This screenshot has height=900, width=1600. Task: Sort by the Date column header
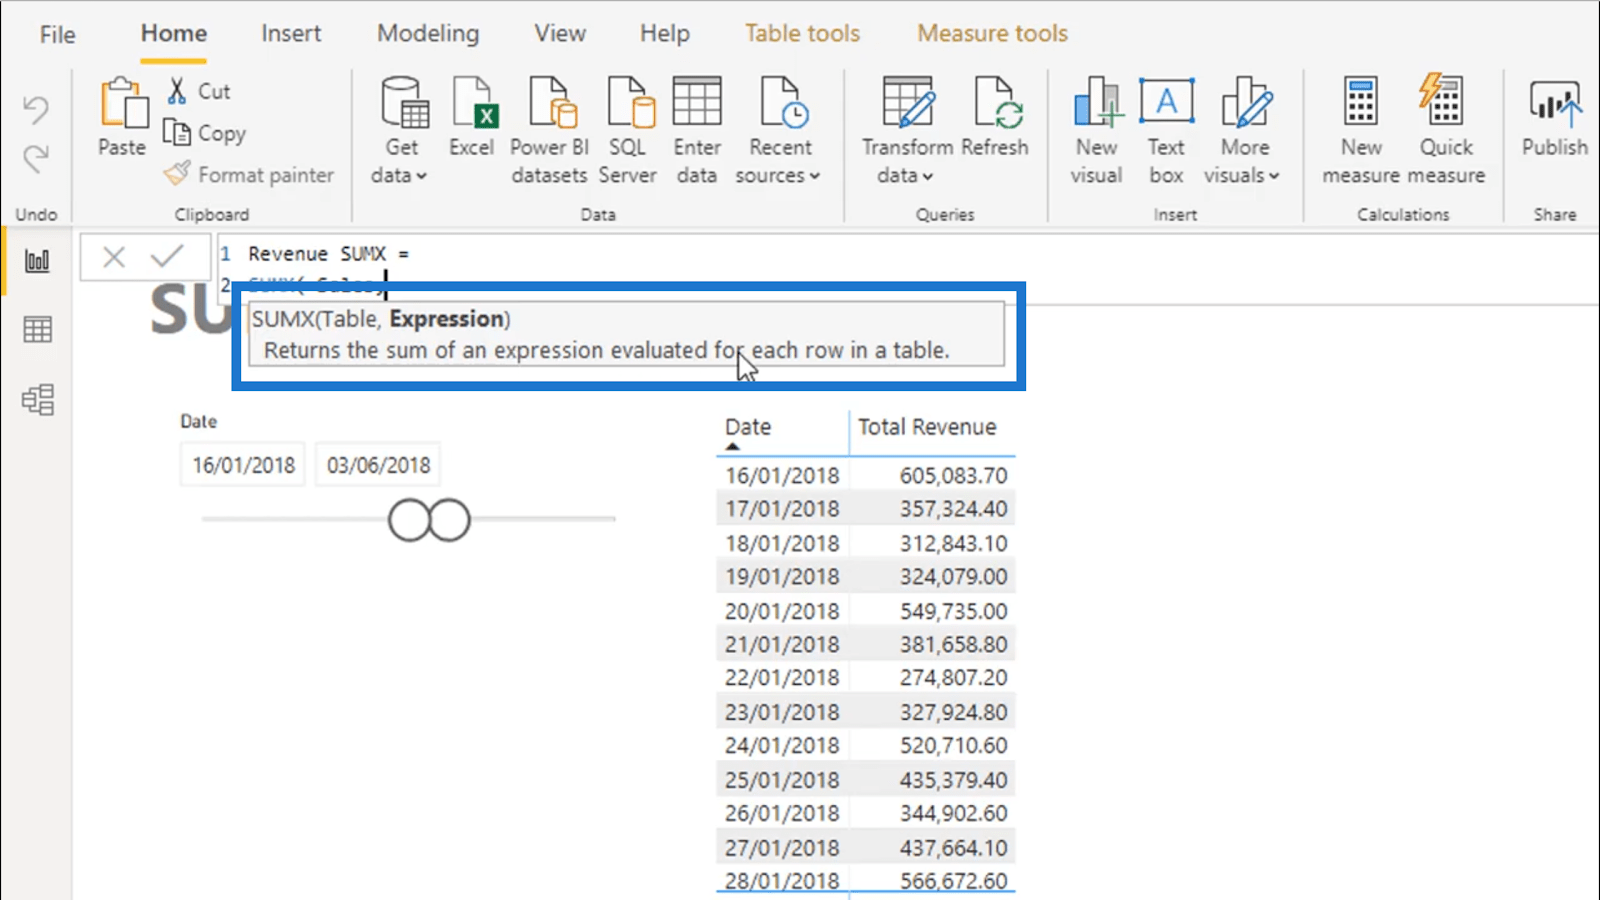pyautogui.click(x=748, y=427)
